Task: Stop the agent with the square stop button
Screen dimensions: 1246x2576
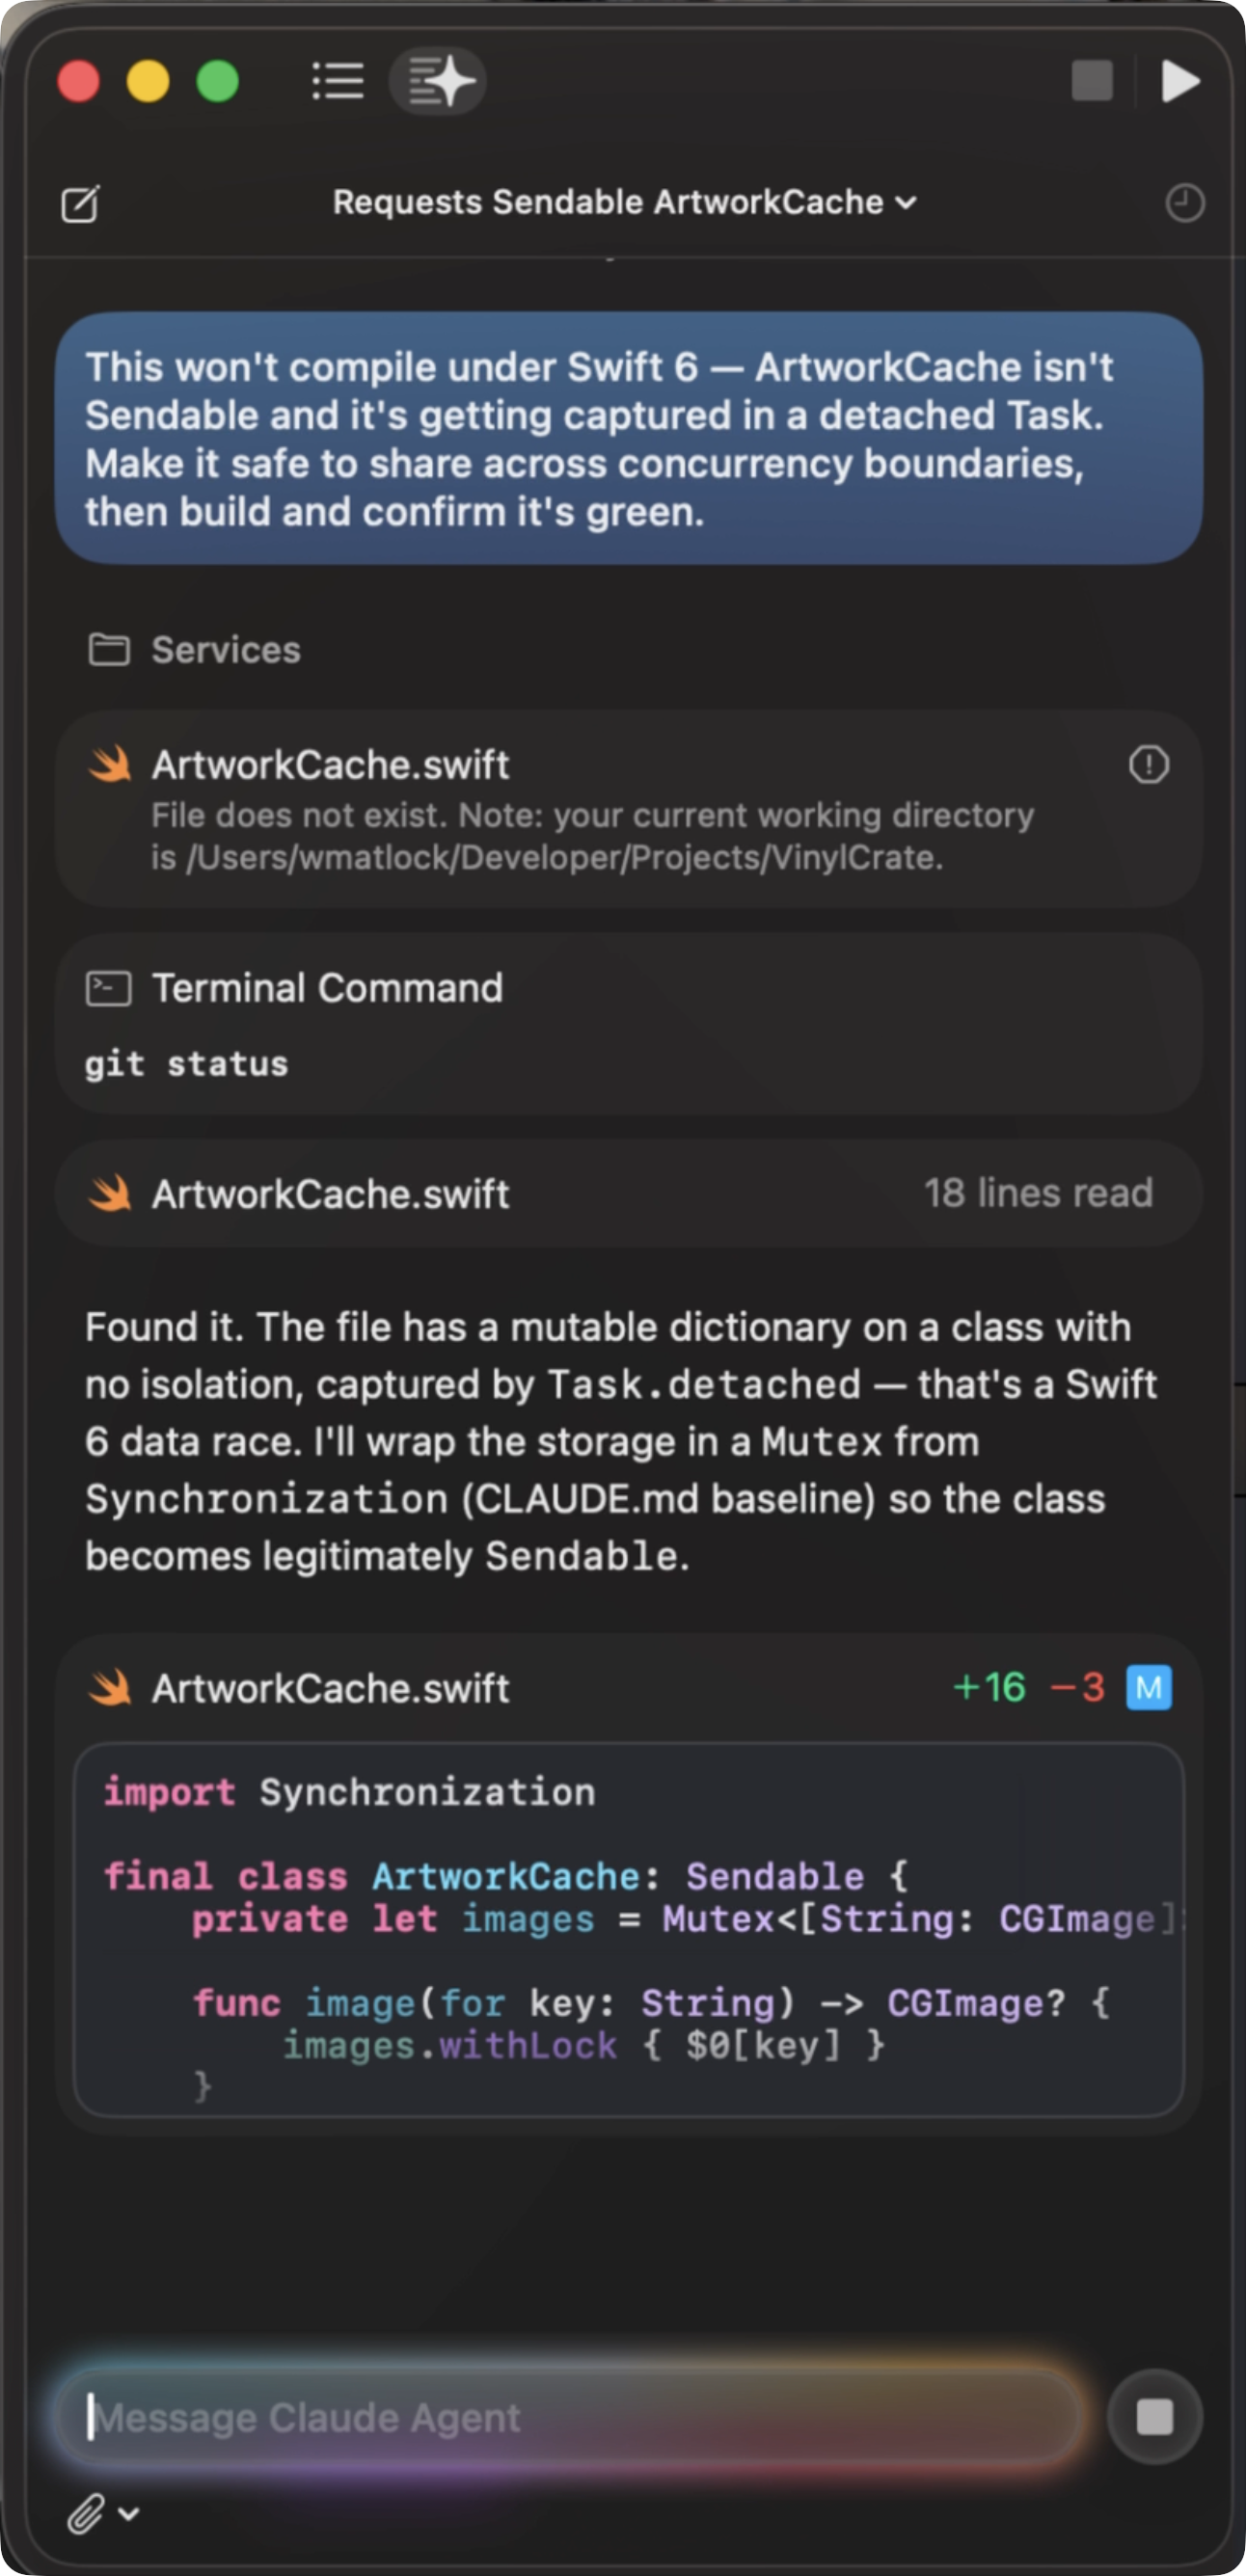Action: [x=1154, y=2417]
